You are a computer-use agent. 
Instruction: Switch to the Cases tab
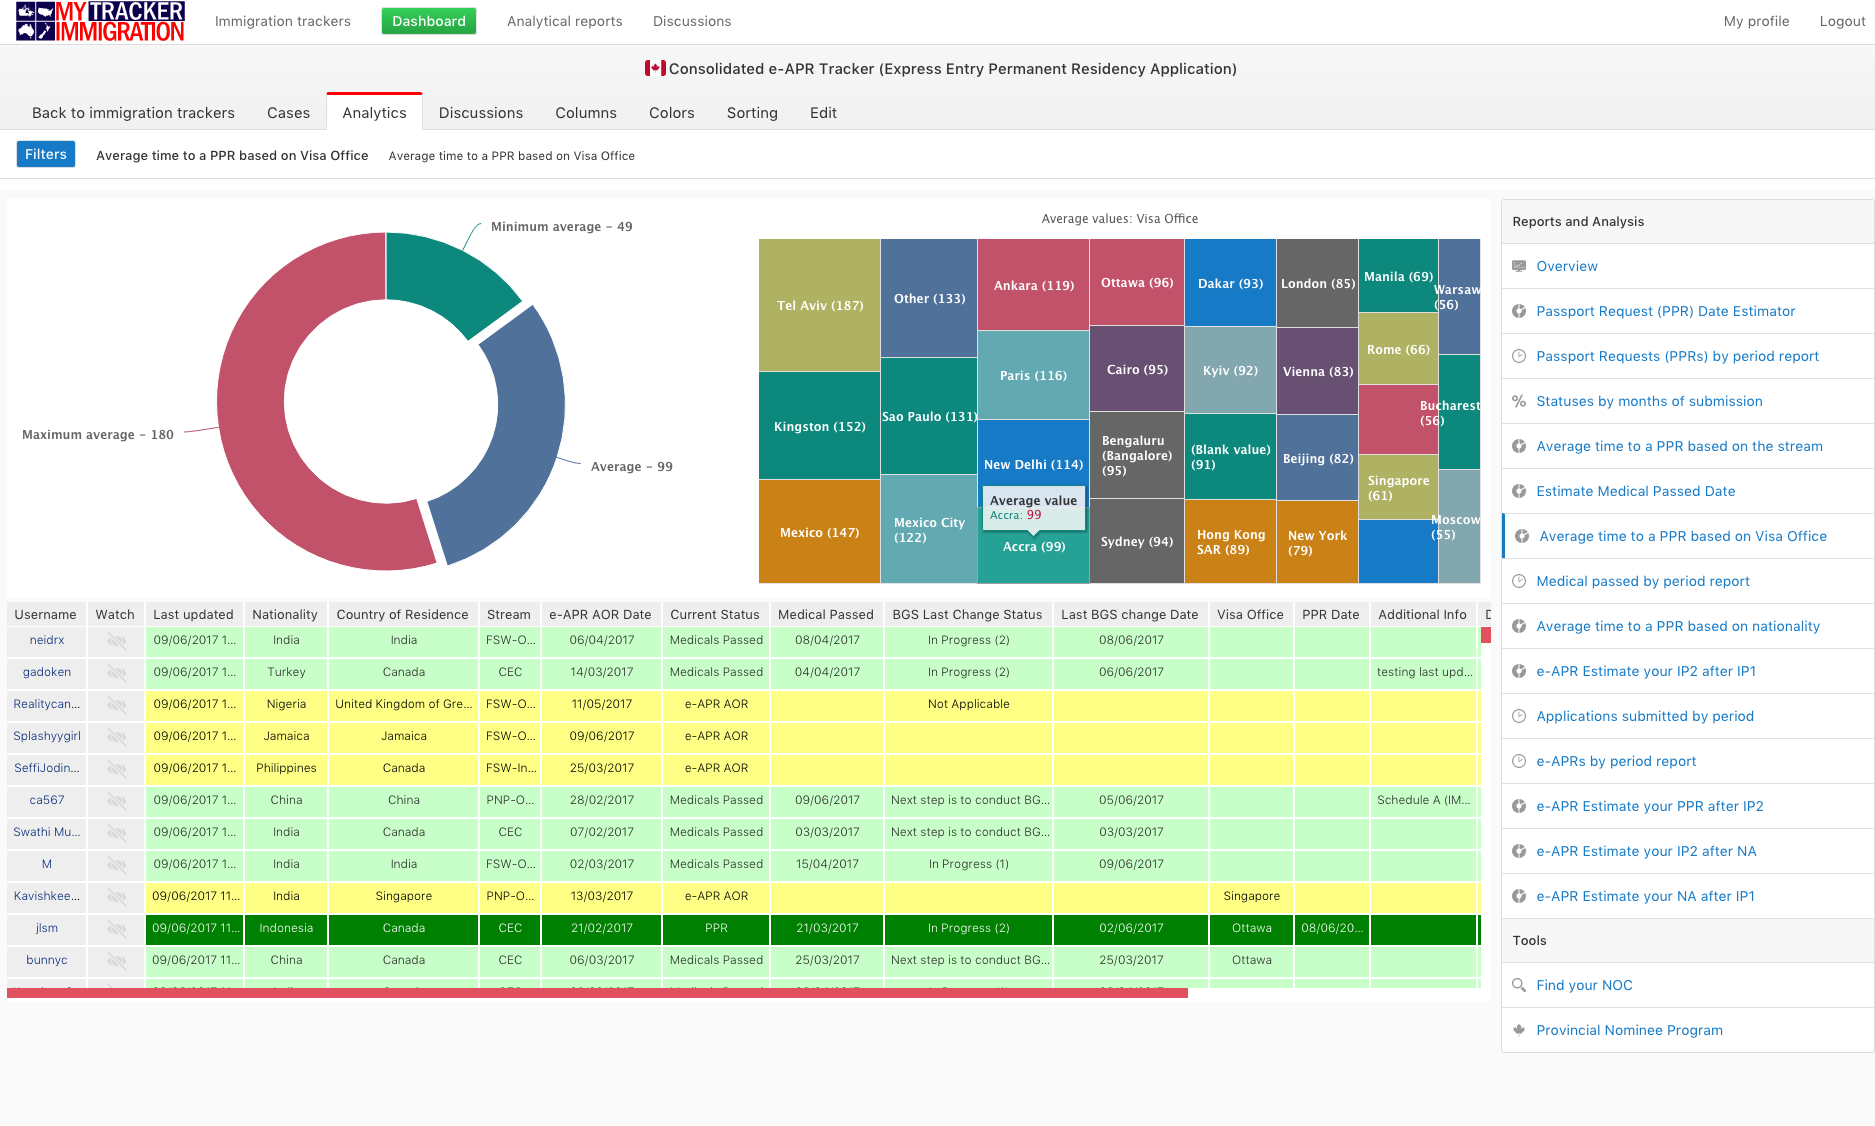(288, 113)
